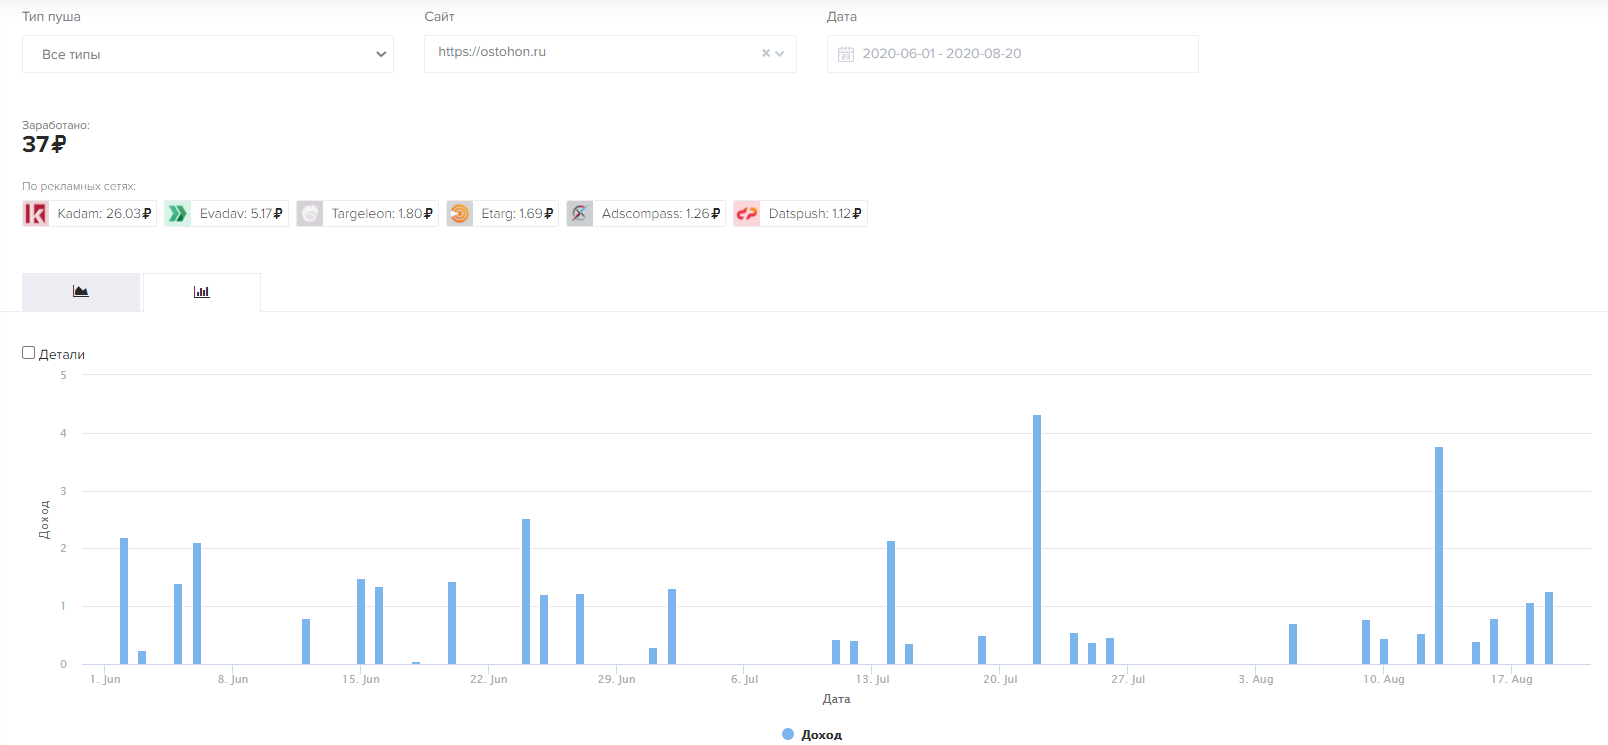The width and height of the screenshot is (1608, 745).
Task: Click the 8. Jun axis label
Action: click(x=233, y=679)
